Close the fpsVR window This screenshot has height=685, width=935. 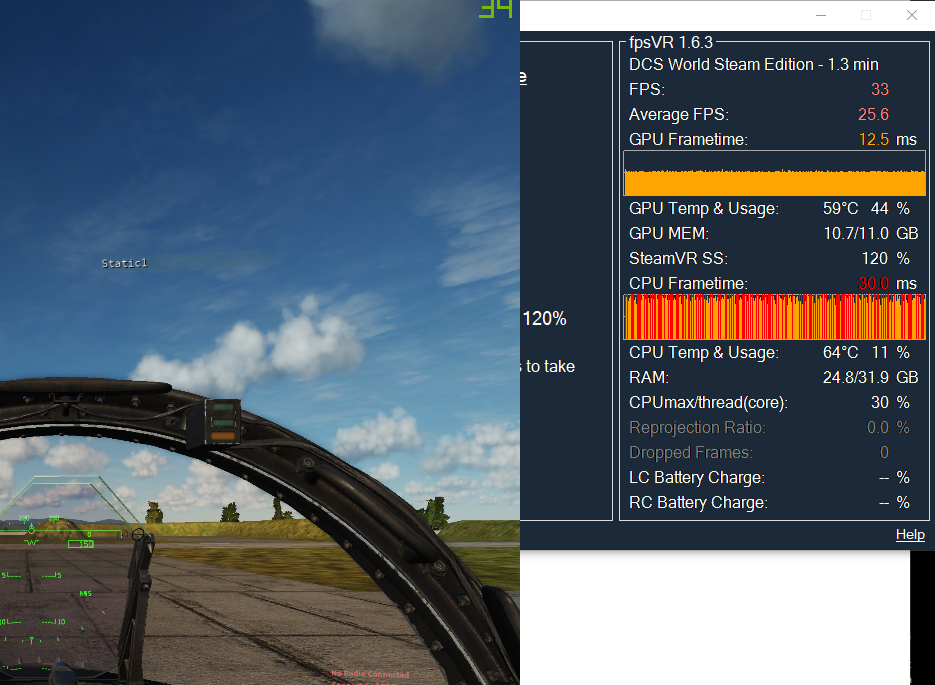point(912,16)
